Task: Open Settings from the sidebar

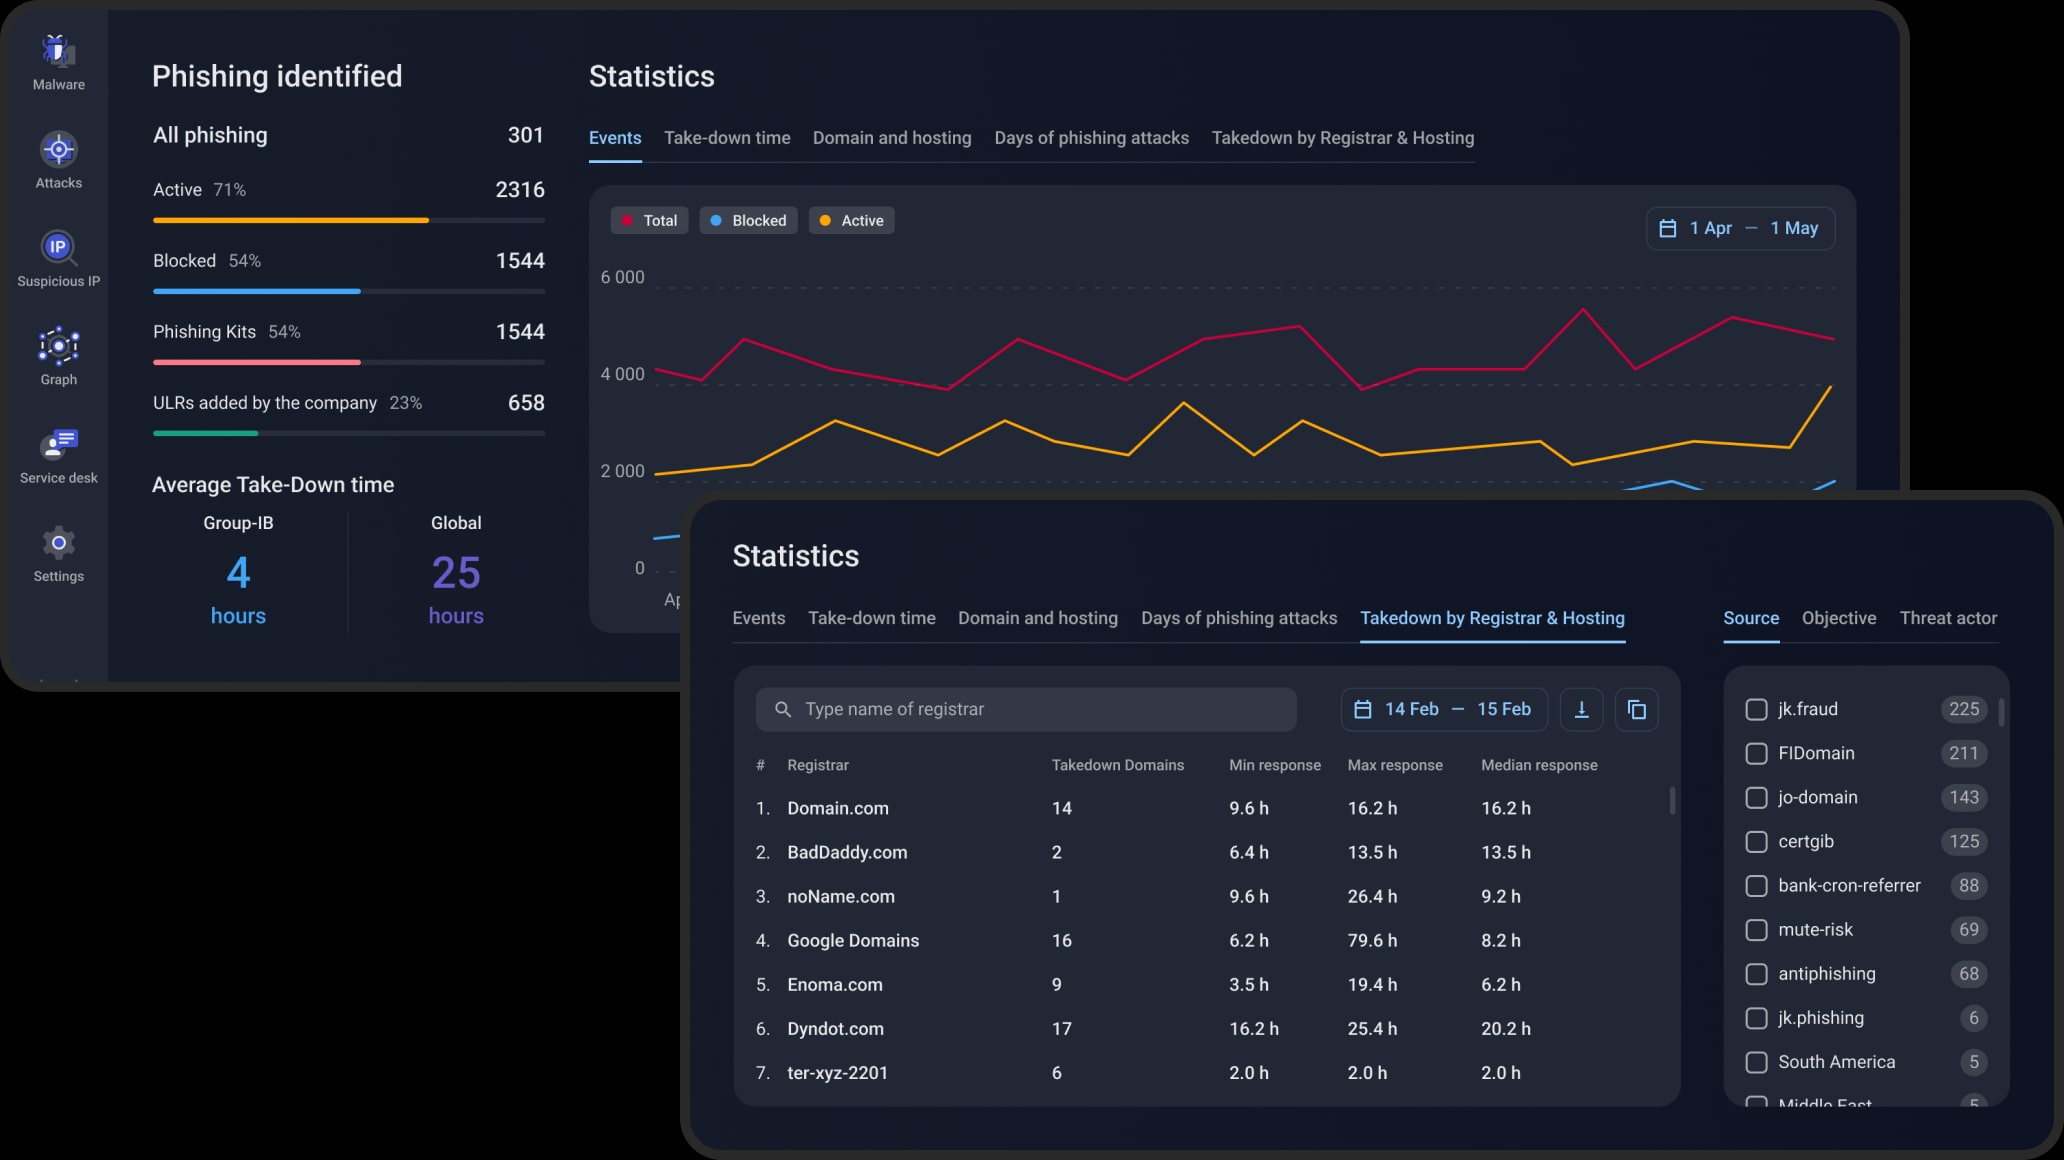Action: (58, 543)
